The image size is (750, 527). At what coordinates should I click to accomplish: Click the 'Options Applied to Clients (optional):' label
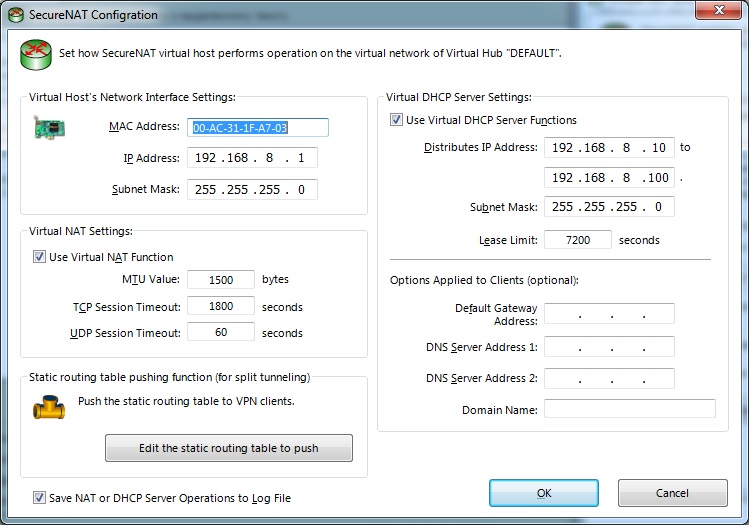[484, 280]
